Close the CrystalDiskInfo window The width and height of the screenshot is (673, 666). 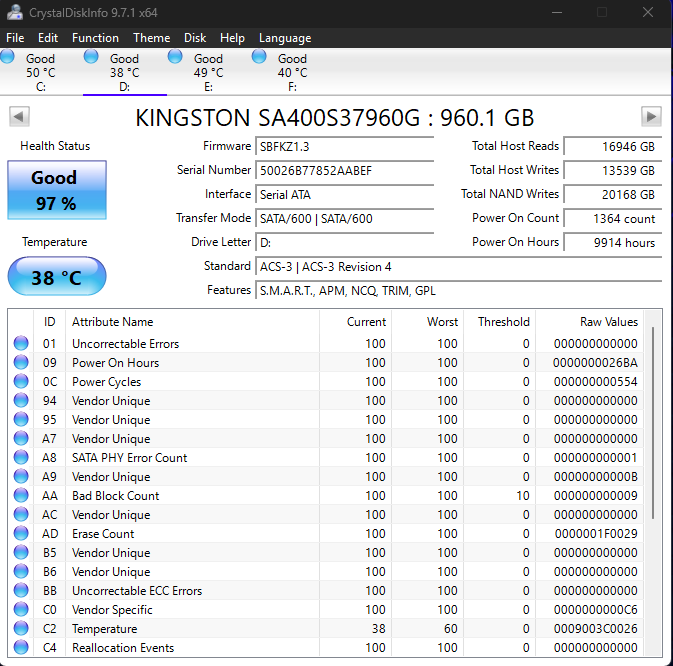[x=648, y=12]
